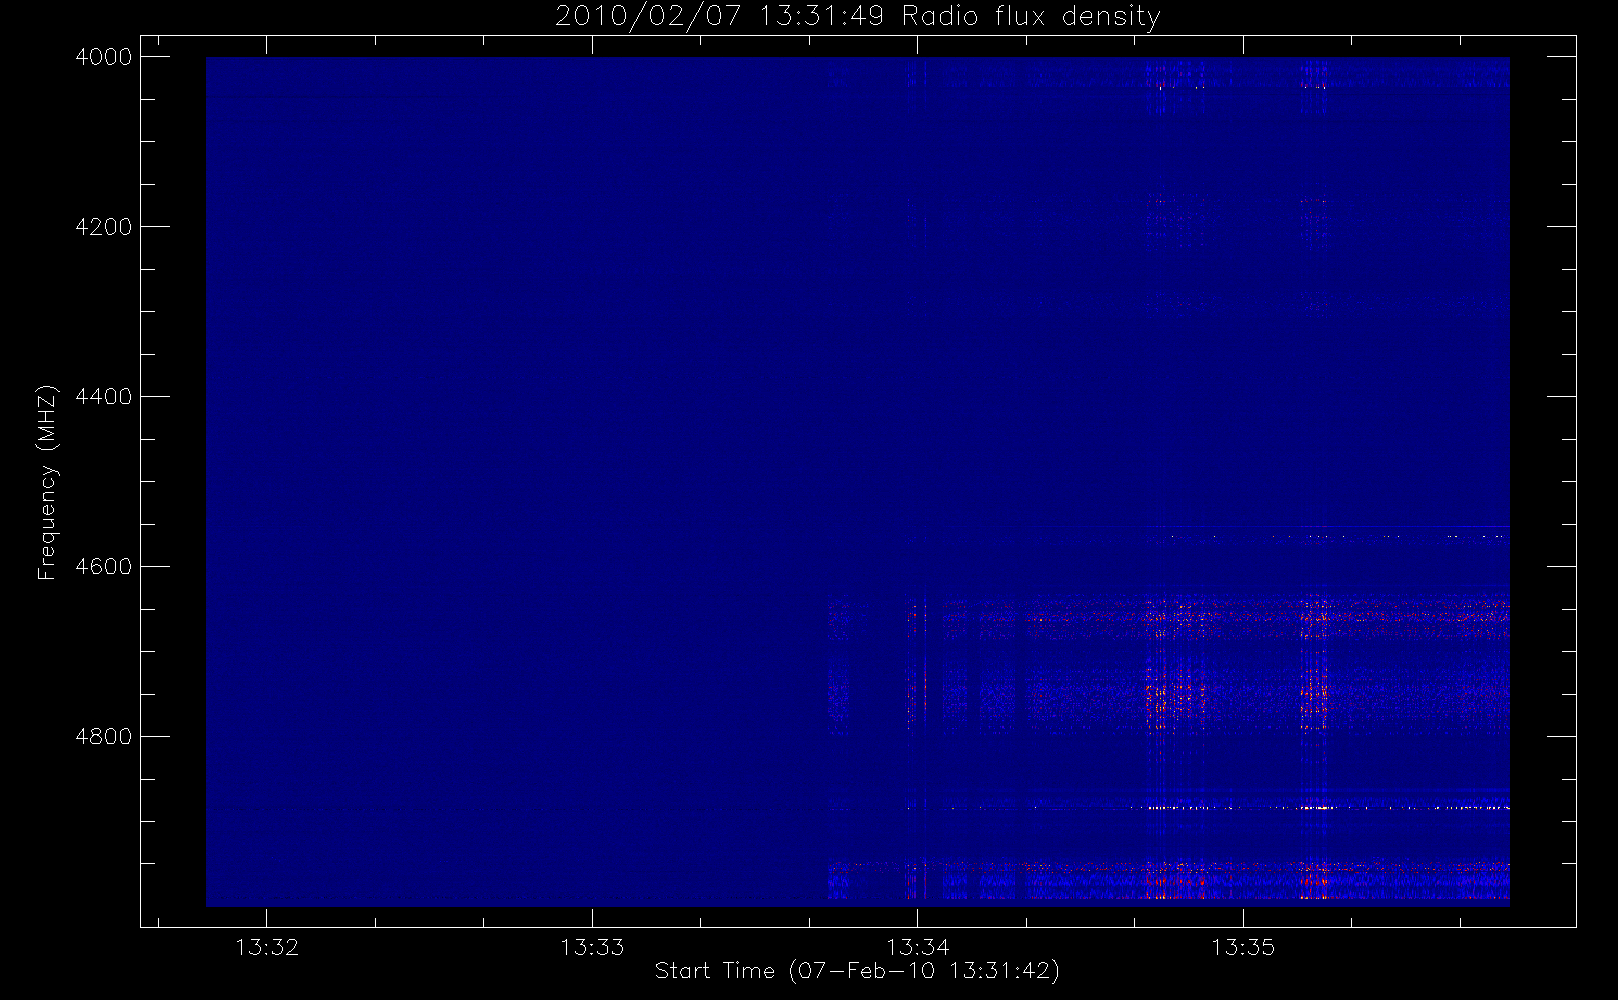Click the plot title '2010/02/07 13:31:49 Radio flux density'

[x=858, y=17]
